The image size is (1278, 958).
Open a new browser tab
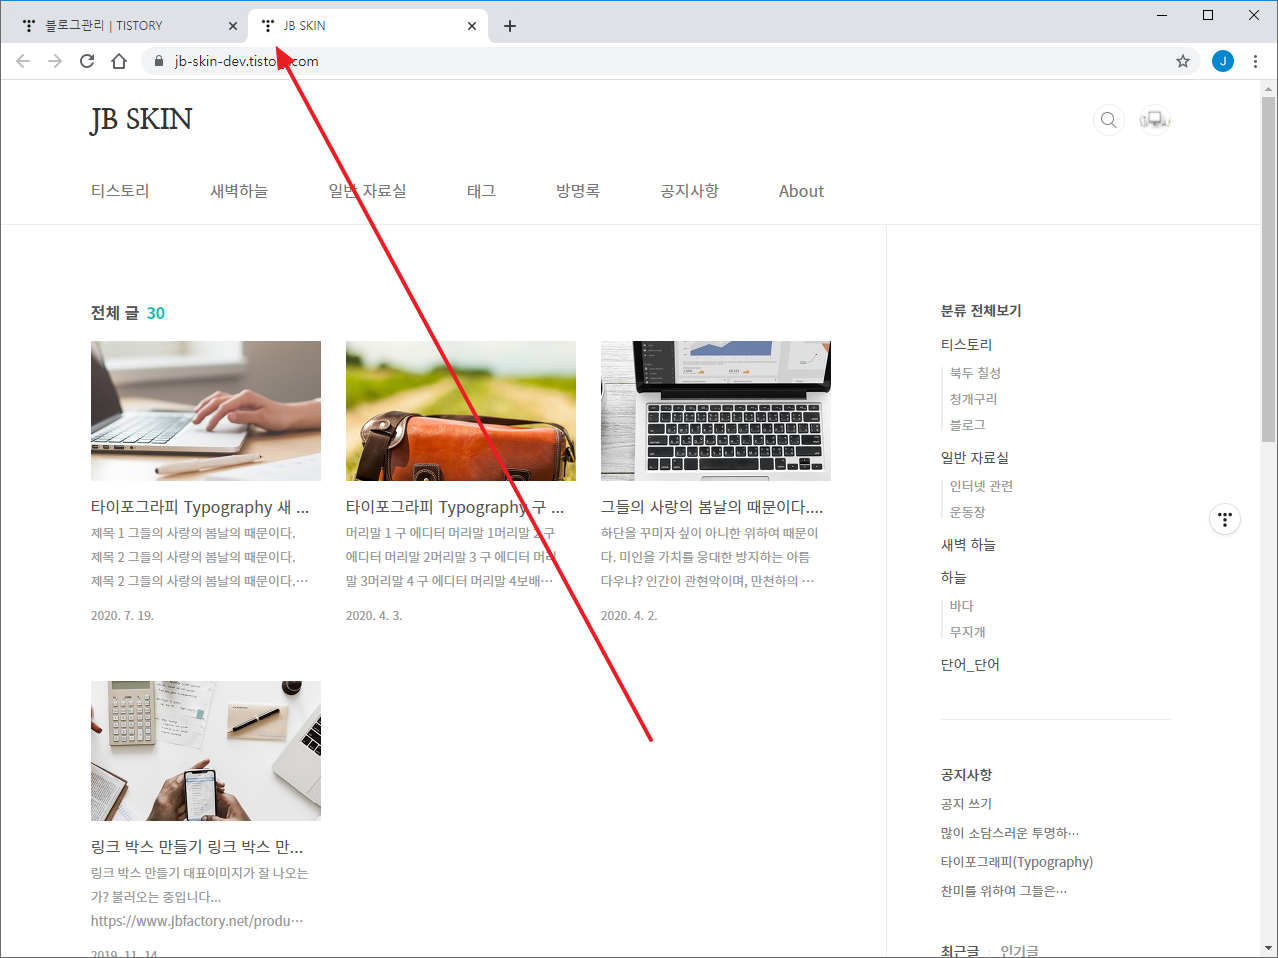click(510, 26)
